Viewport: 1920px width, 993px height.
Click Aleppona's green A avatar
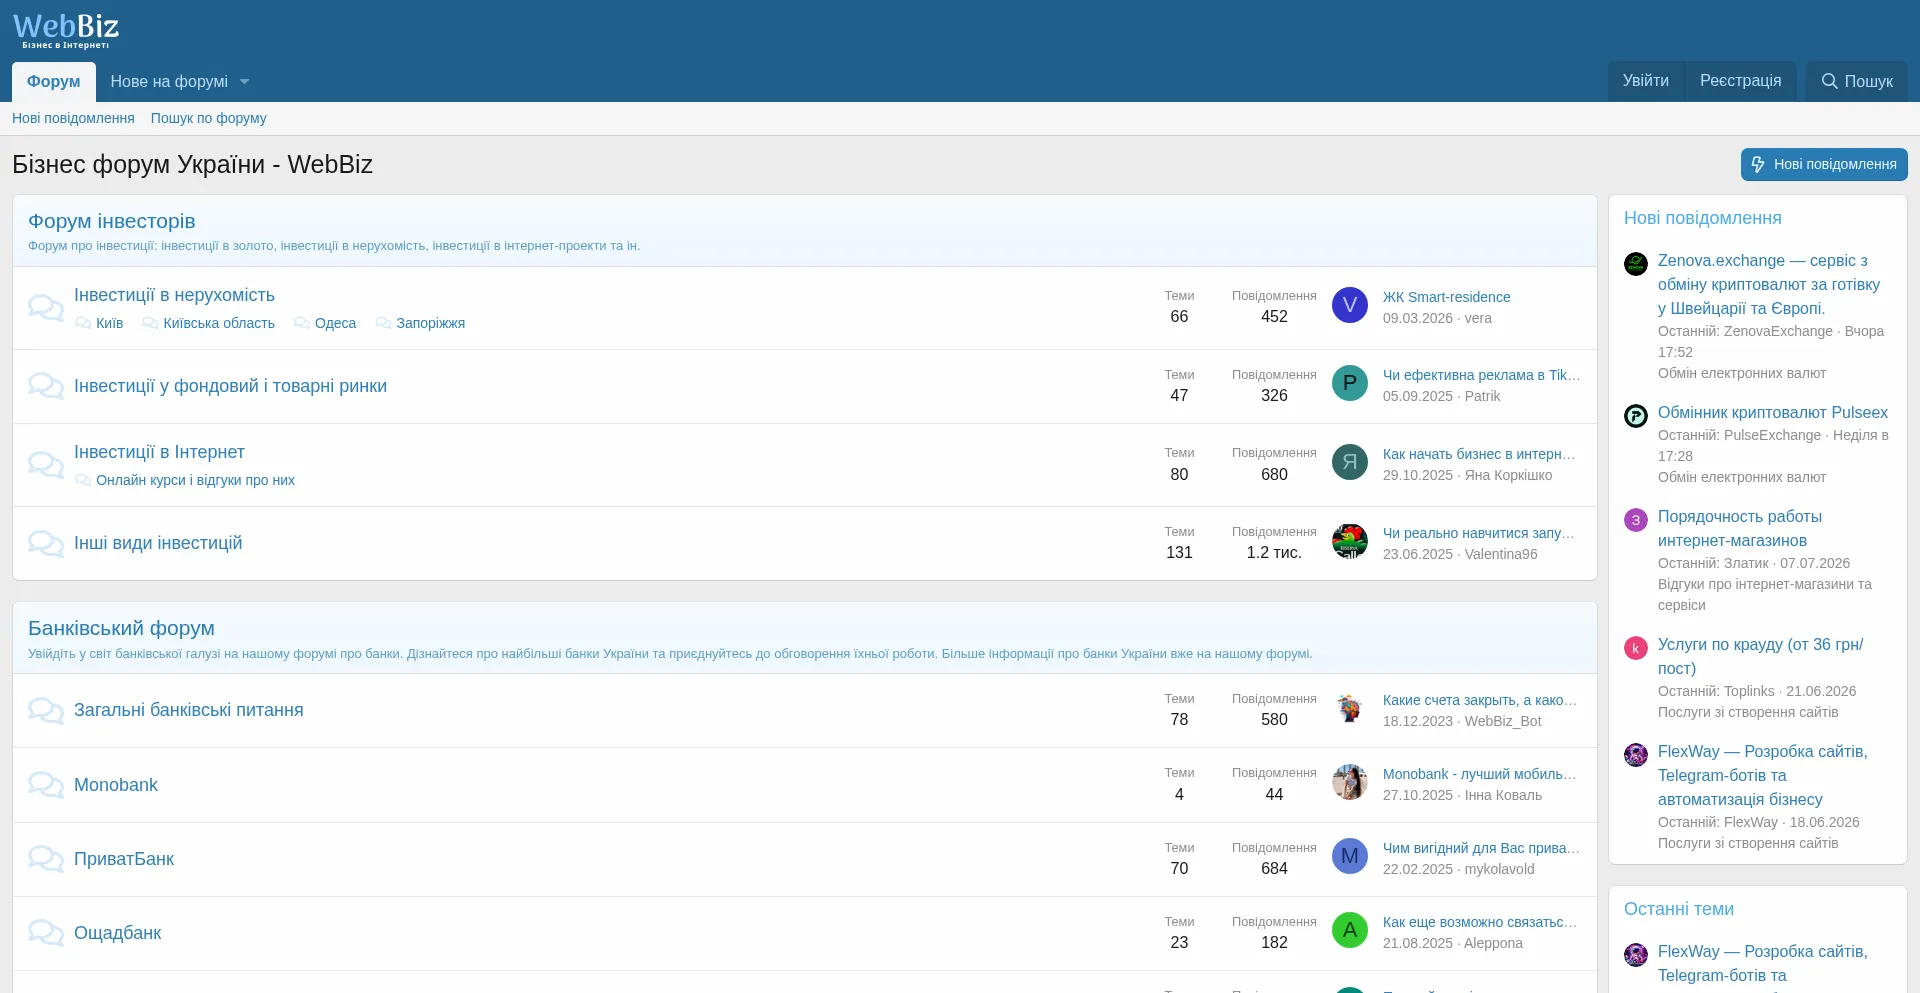[1350, 930]
